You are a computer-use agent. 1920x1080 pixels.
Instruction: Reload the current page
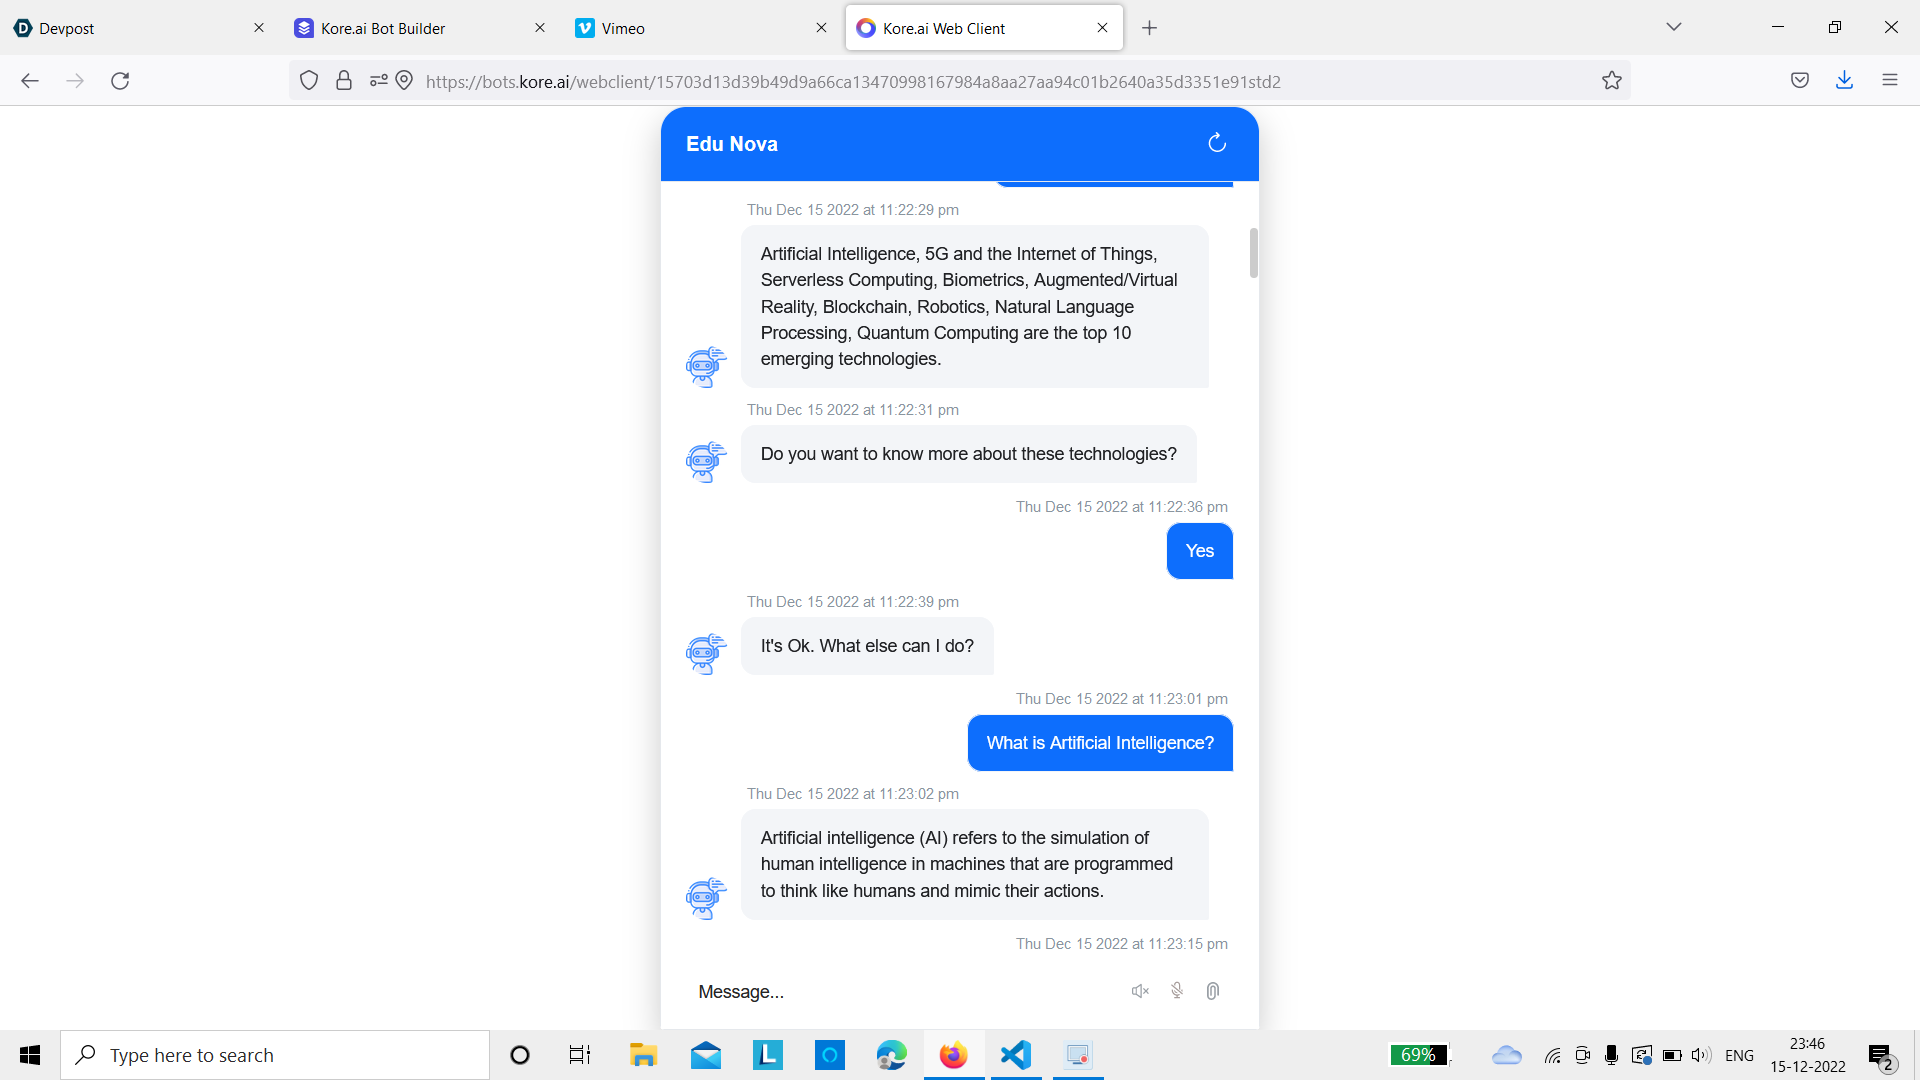click(x=120, y=81)
